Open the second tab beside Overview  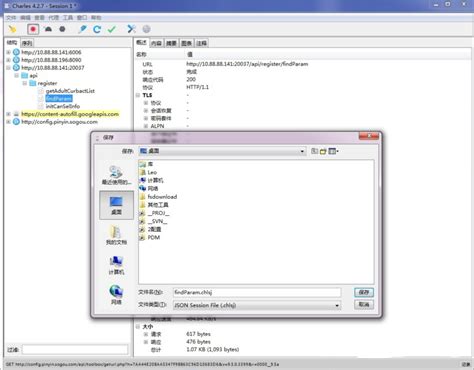click(156, 43)
